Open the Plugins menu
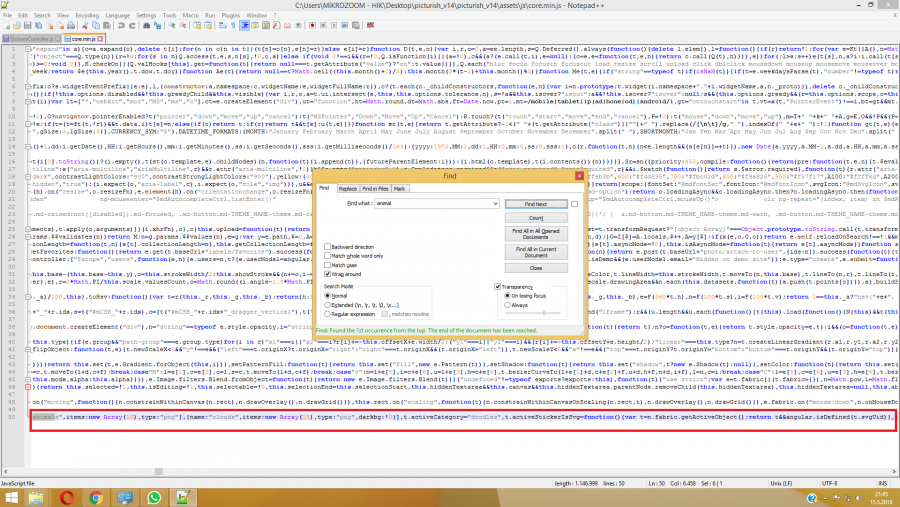The width and height of the screenshot is (900, 507). pos(230,16)
